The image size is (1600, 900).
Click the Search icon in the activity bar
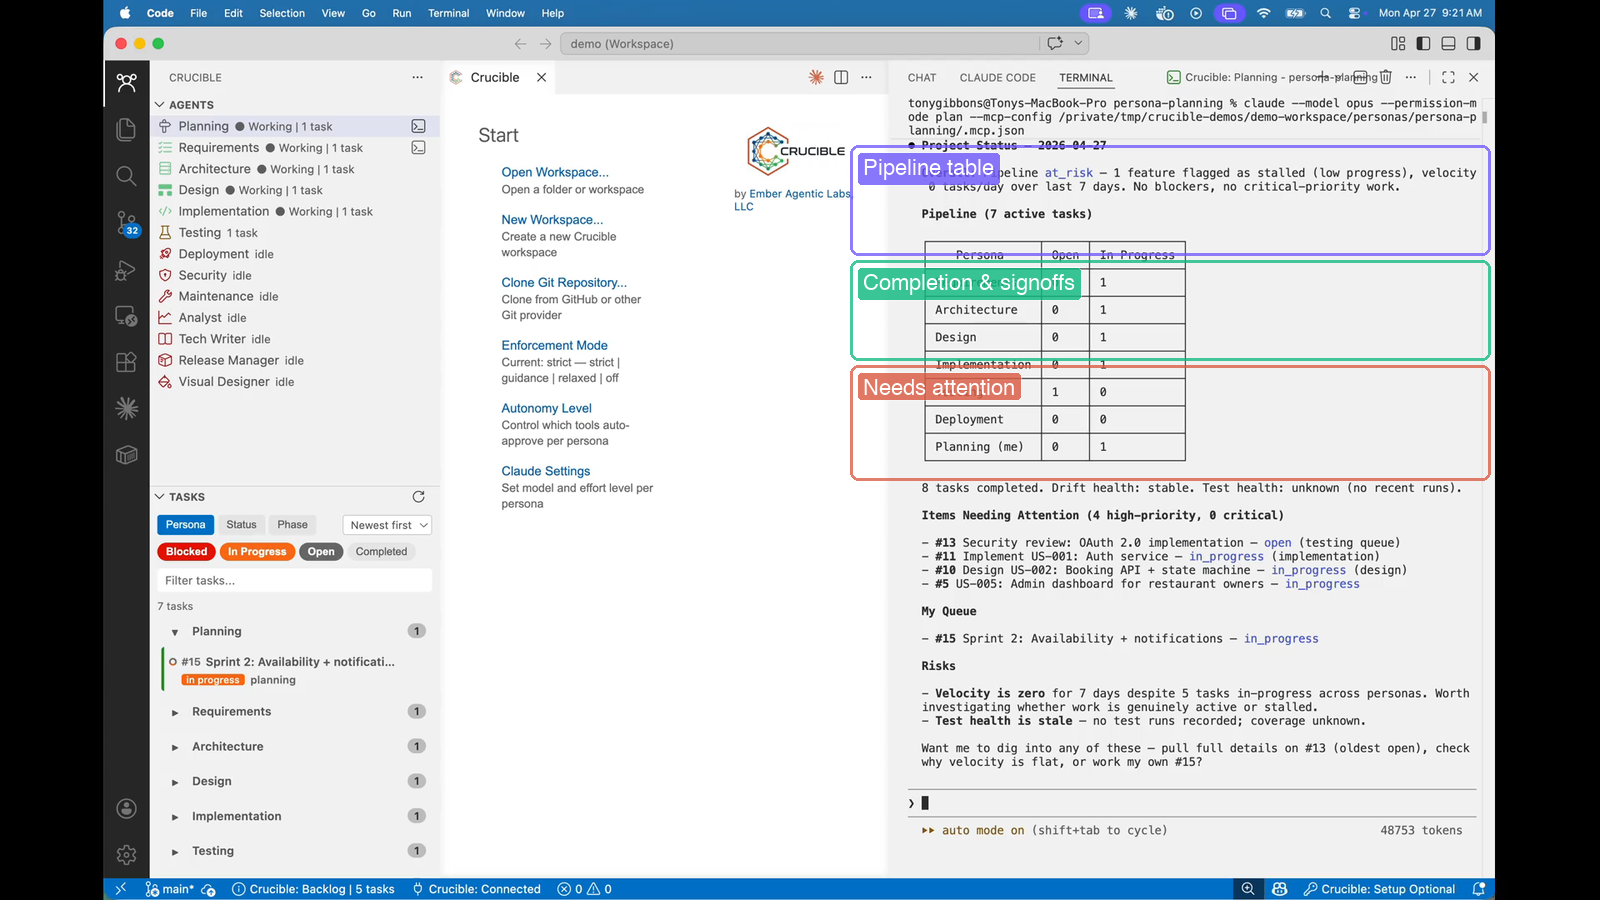coord(126,176)
